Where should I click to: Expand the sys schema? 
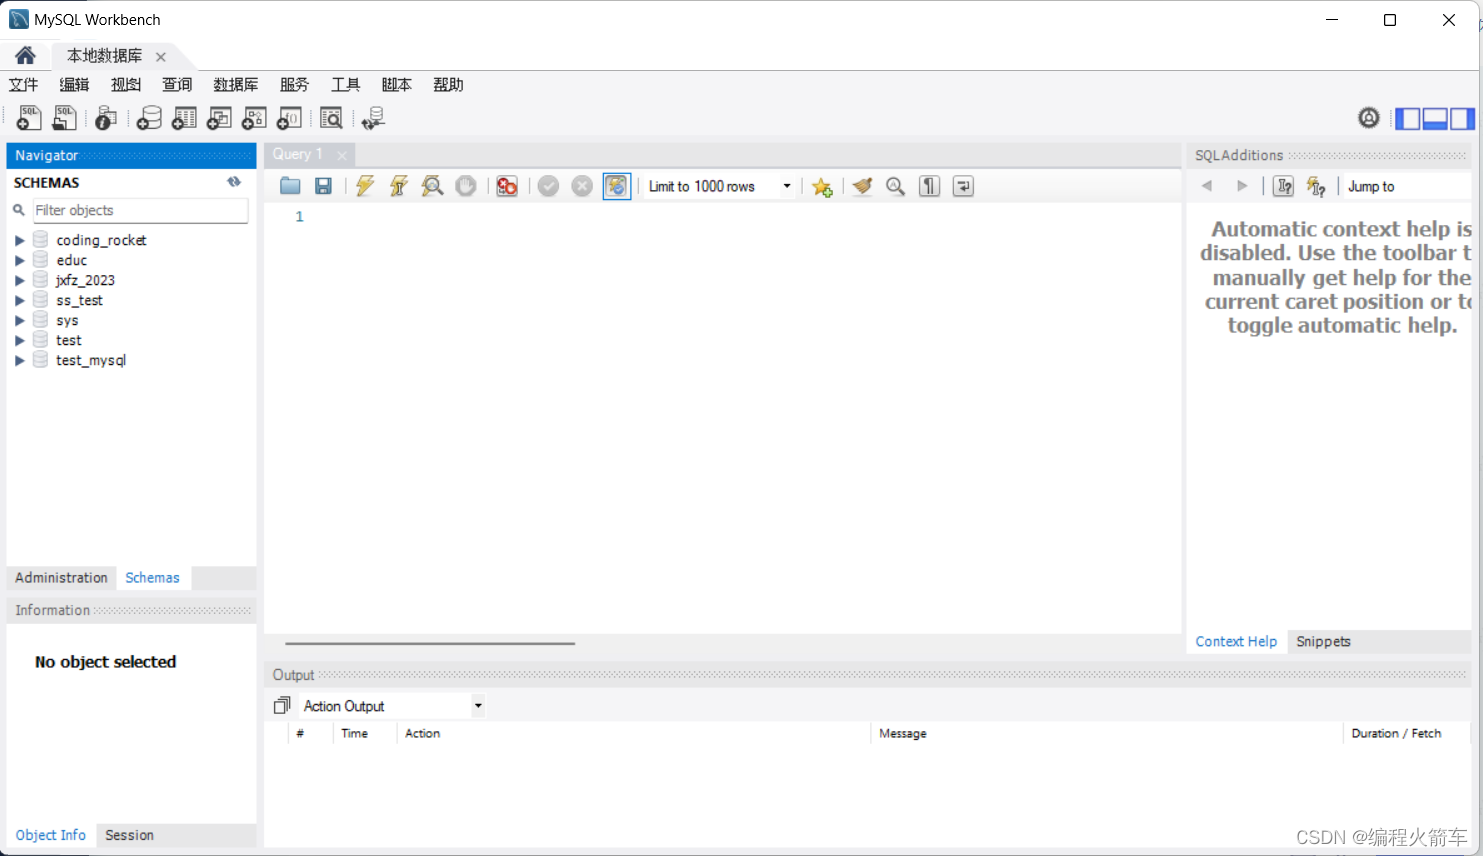19,320
